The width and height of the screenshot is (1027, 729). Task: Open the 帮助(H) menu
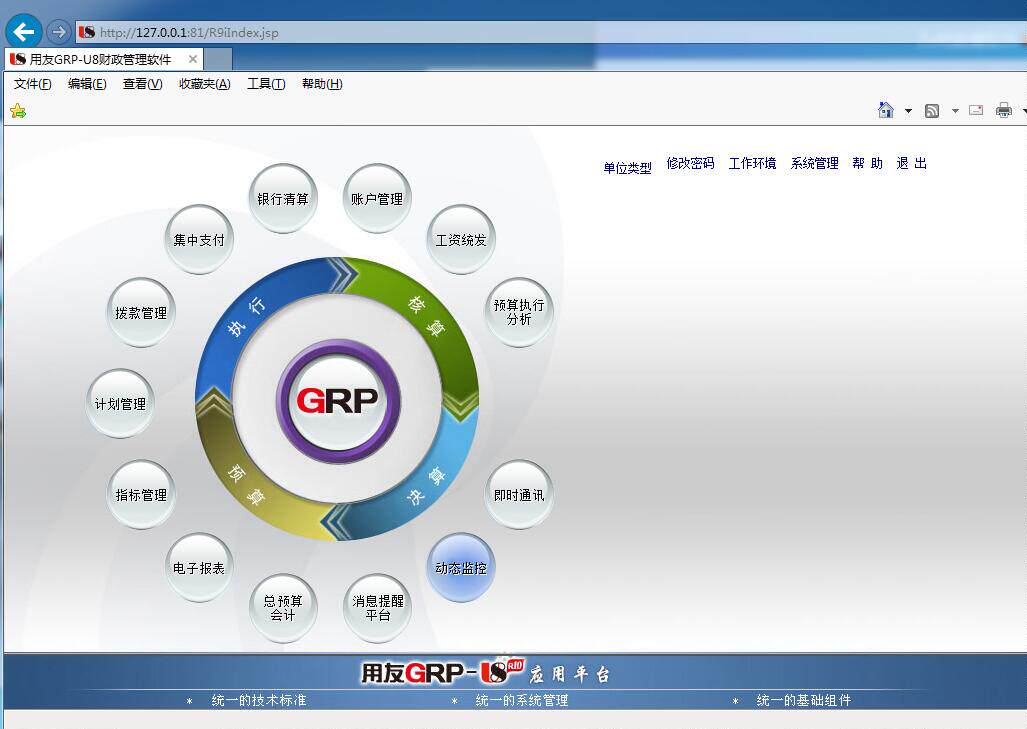pos(322,84)
